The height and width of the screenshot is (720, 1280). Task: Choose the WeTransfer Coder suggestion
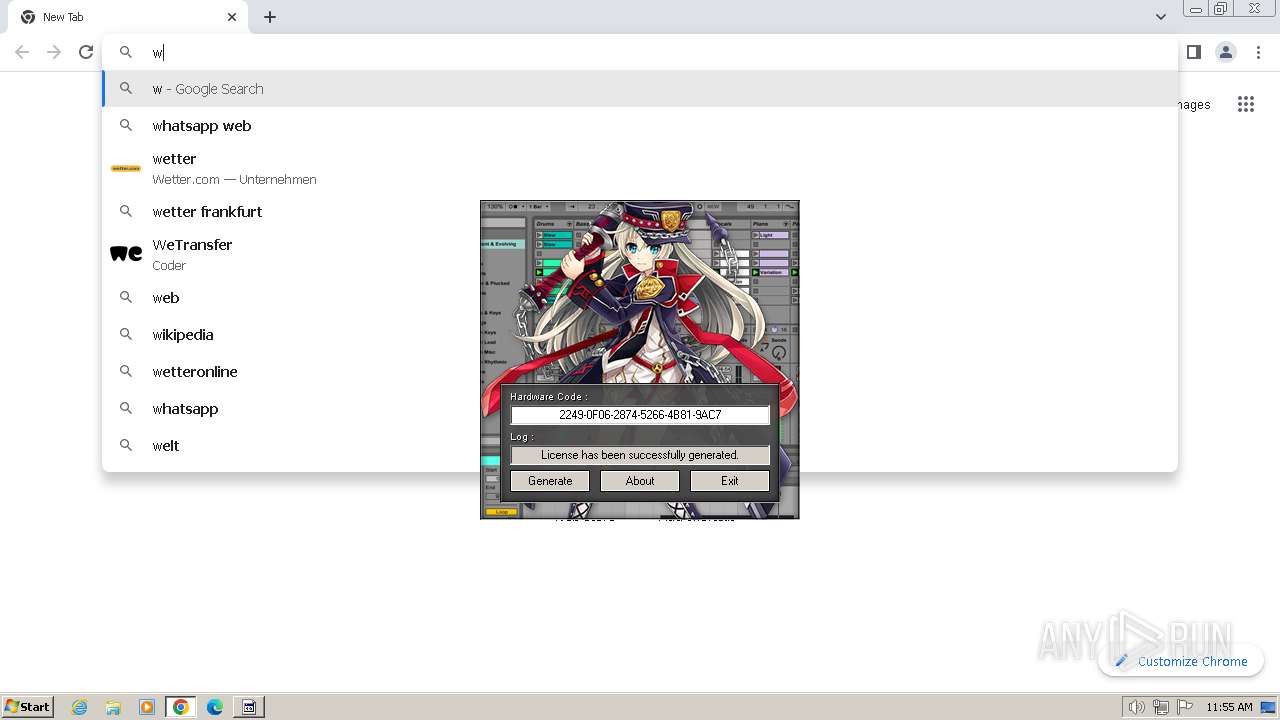tap(640, 254)
